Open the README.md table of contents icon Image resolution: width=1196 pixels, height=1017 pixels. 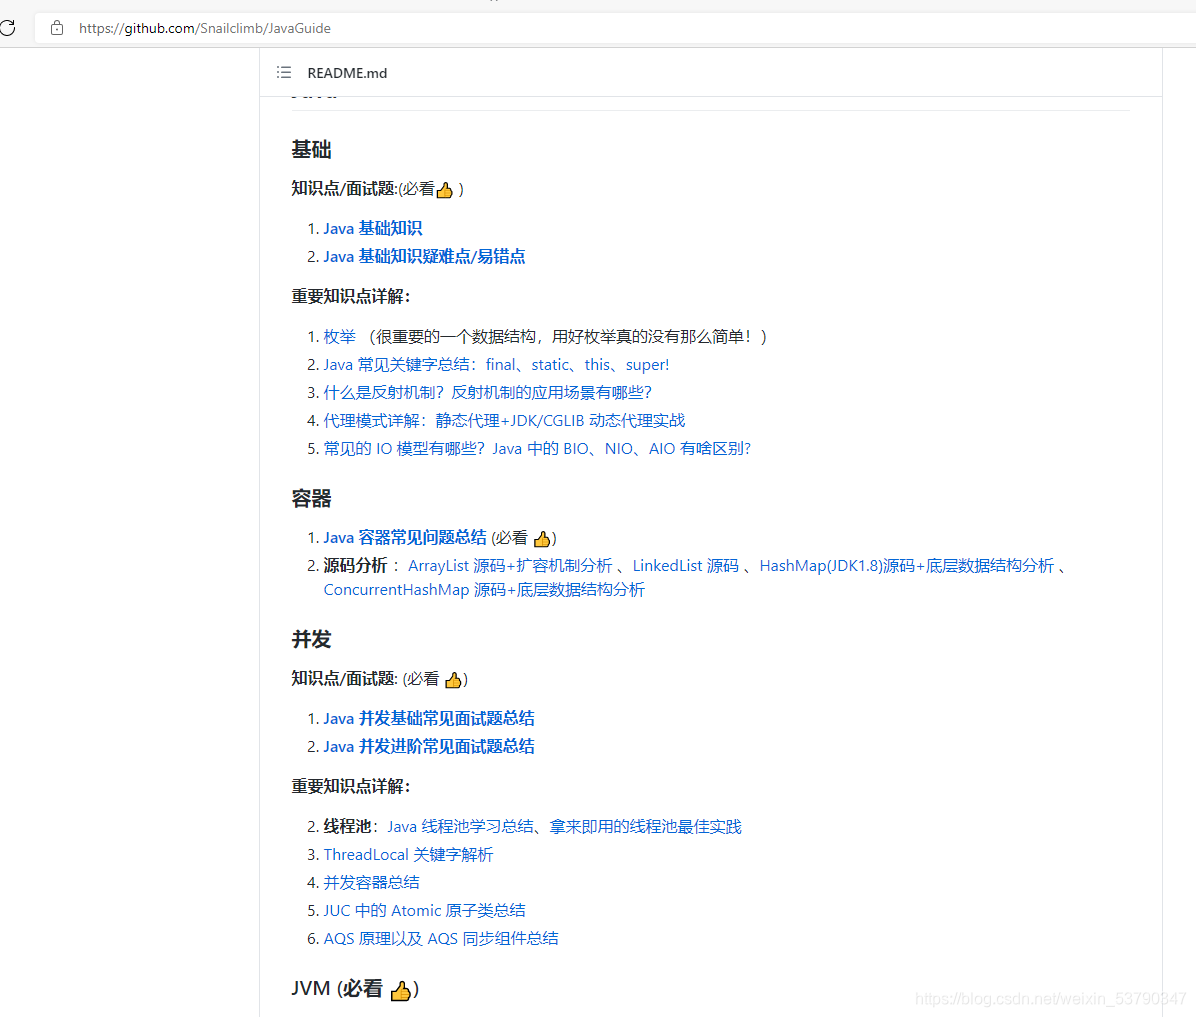pyautogui.click(x=284, y=72)
